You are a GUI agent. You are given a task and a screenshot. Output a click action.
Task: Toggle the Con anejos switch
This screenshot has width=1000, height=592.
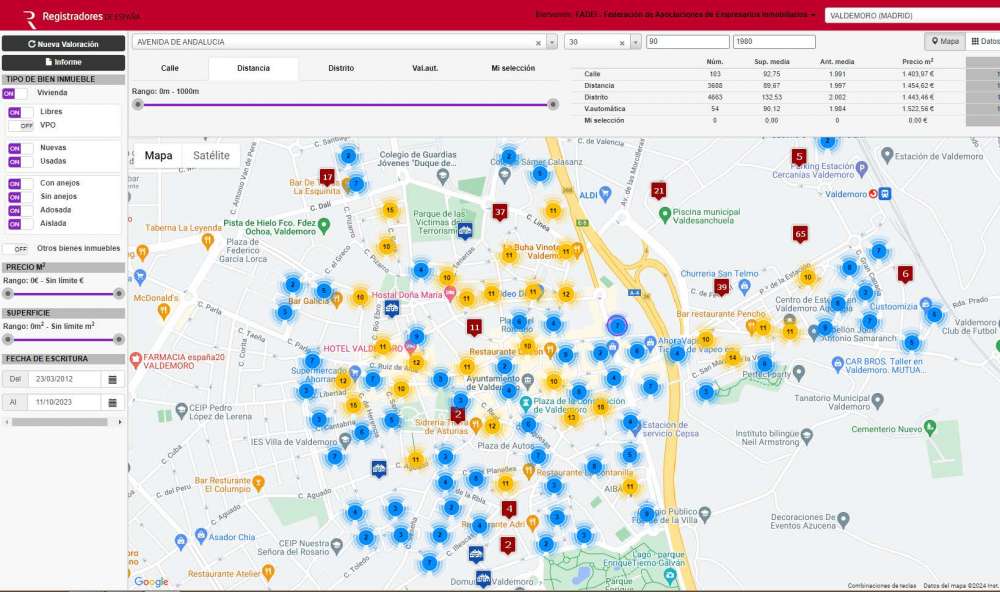20,184
